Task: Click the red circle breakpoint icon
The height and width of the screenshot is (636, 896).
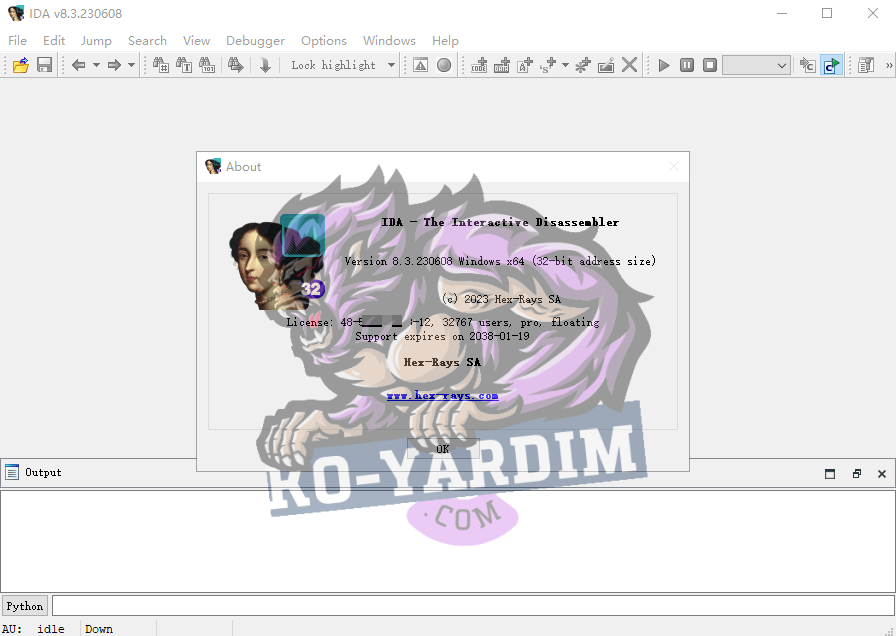Action: 444,65
